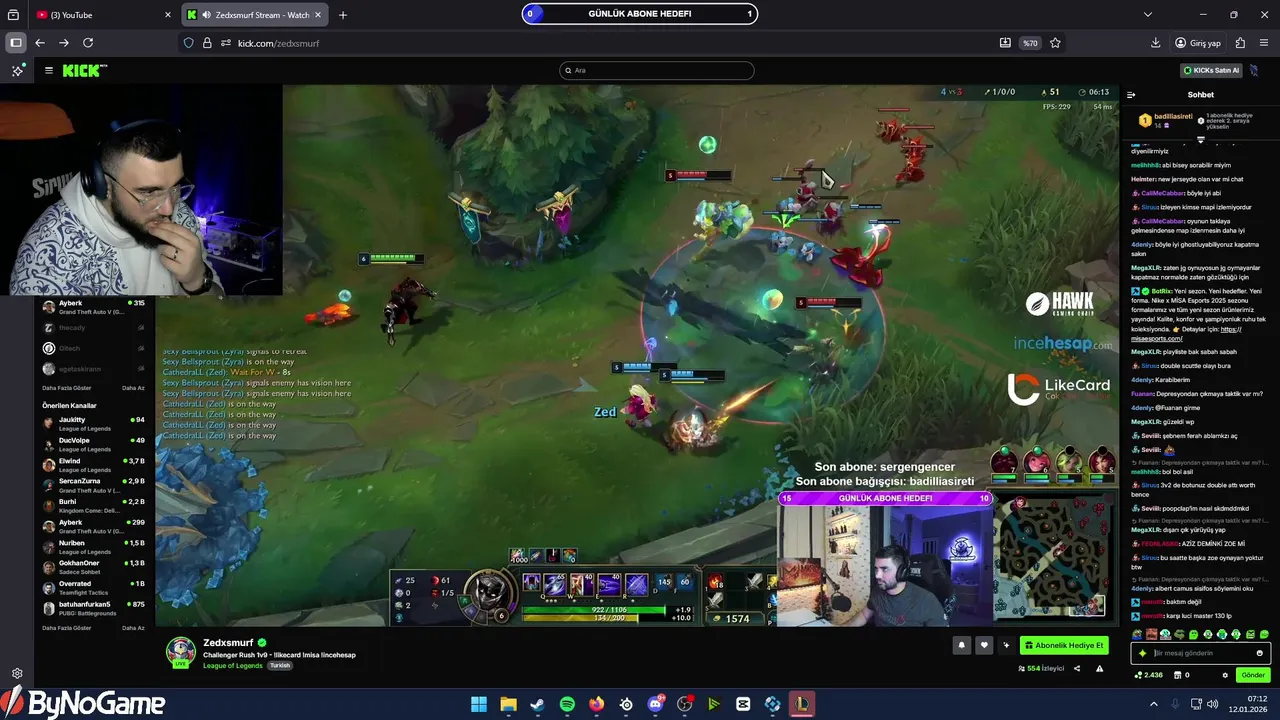1280x720 pixels.
Task: Insert the first Pepe emote from row
Action: [1138, 635]
